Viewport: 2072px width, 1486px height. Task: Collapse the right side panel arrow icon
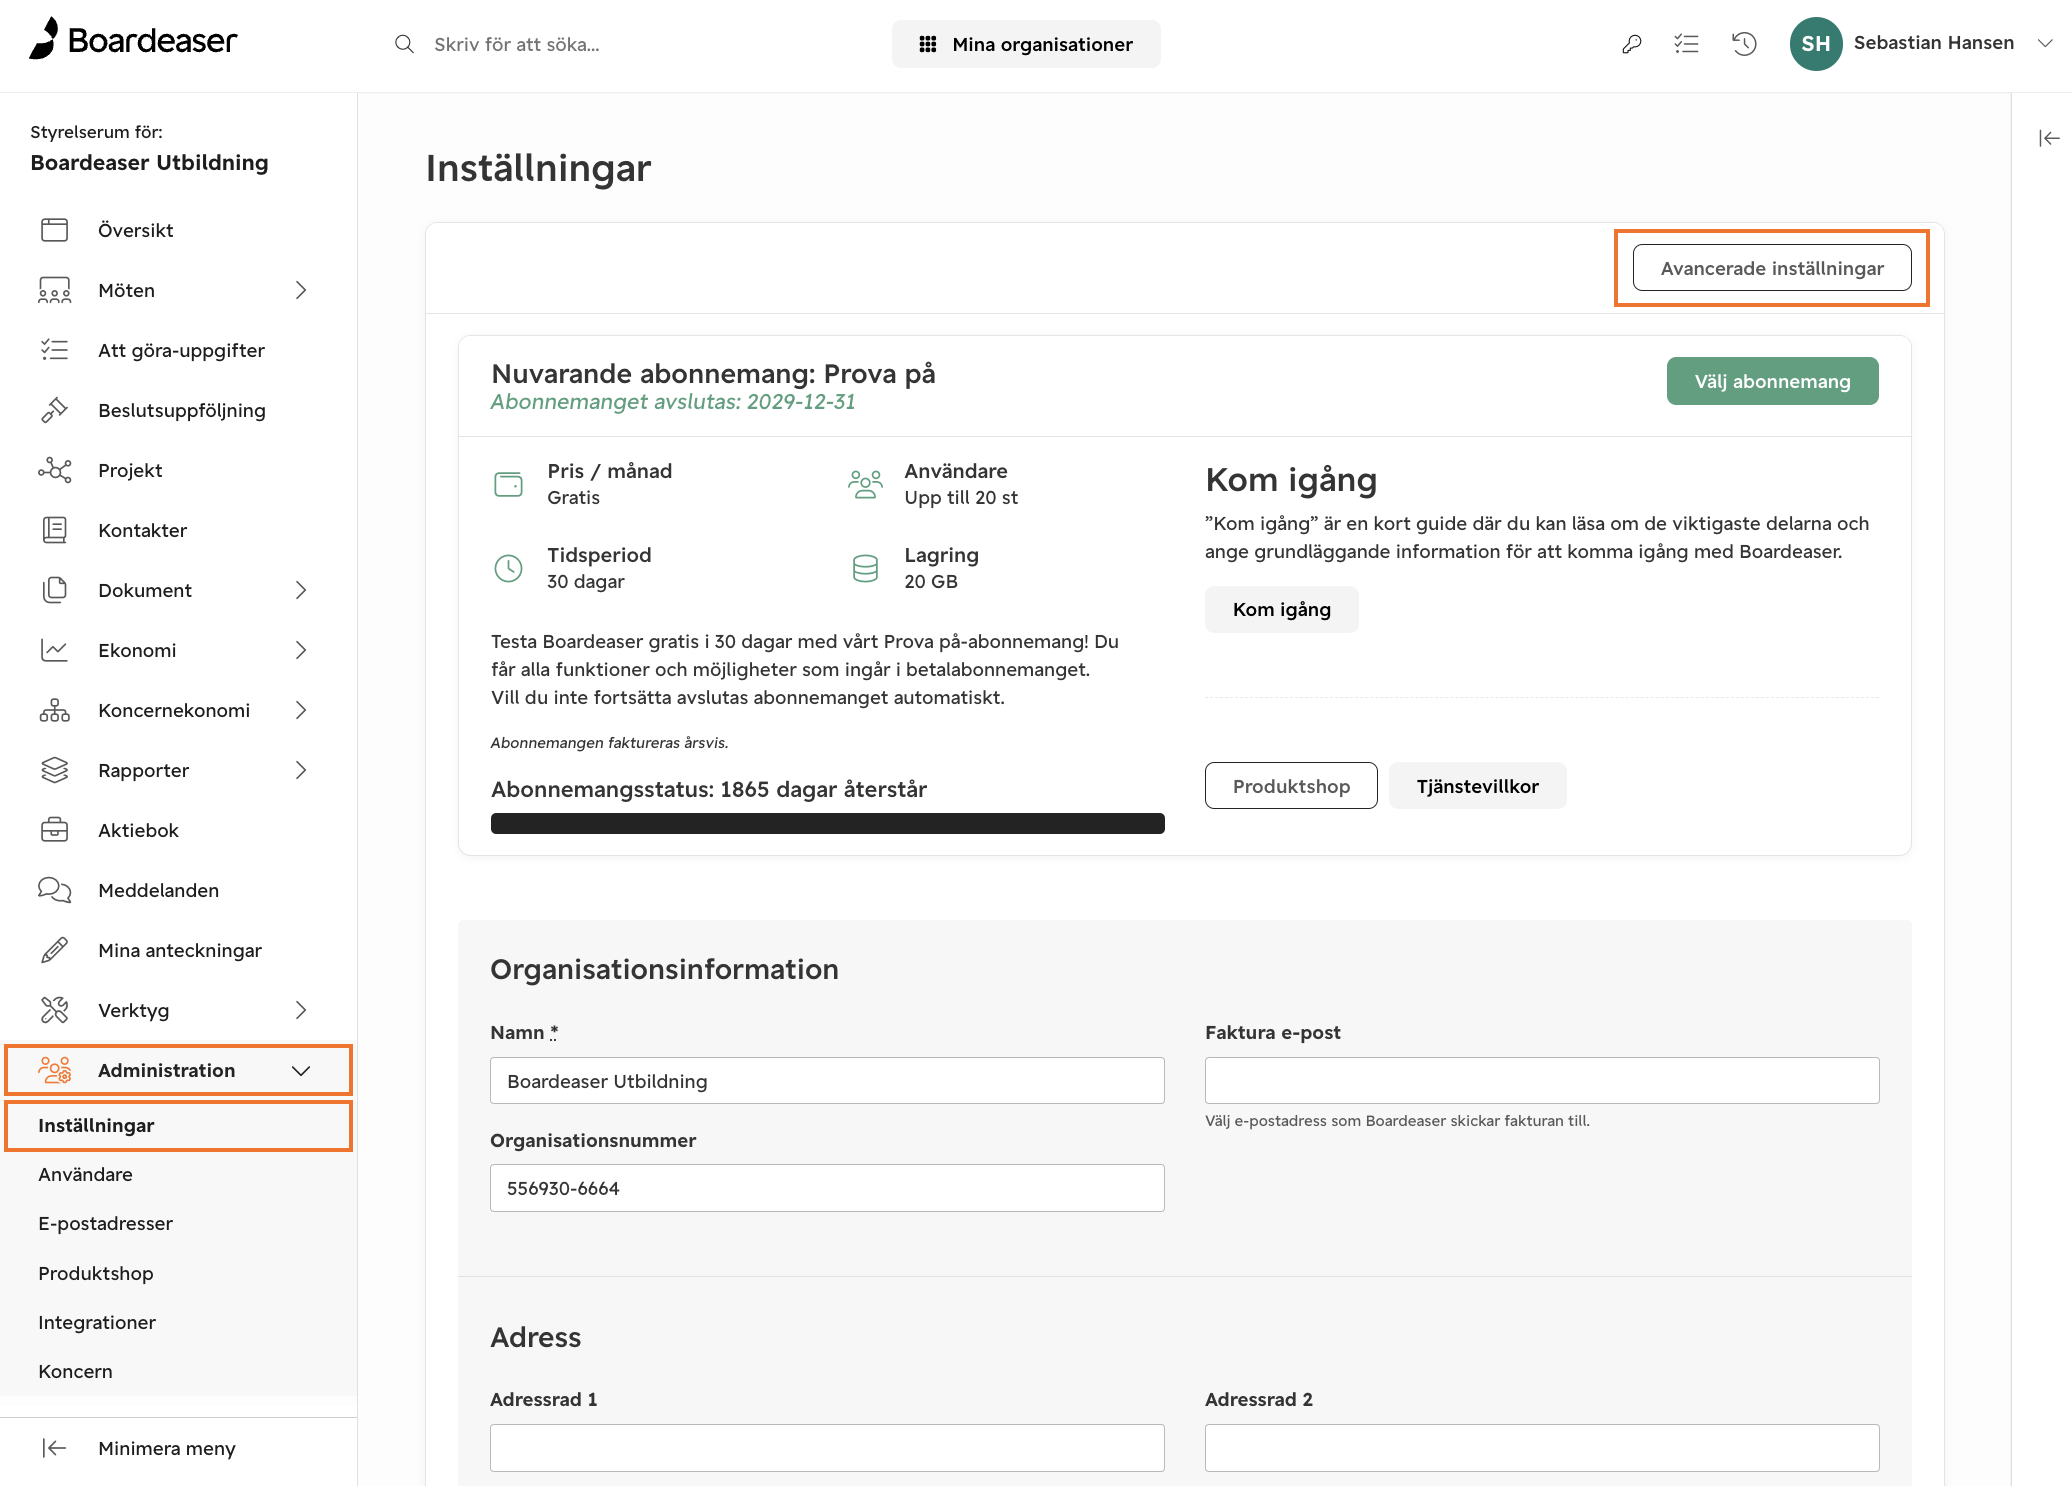click(x=2049, y=138)
